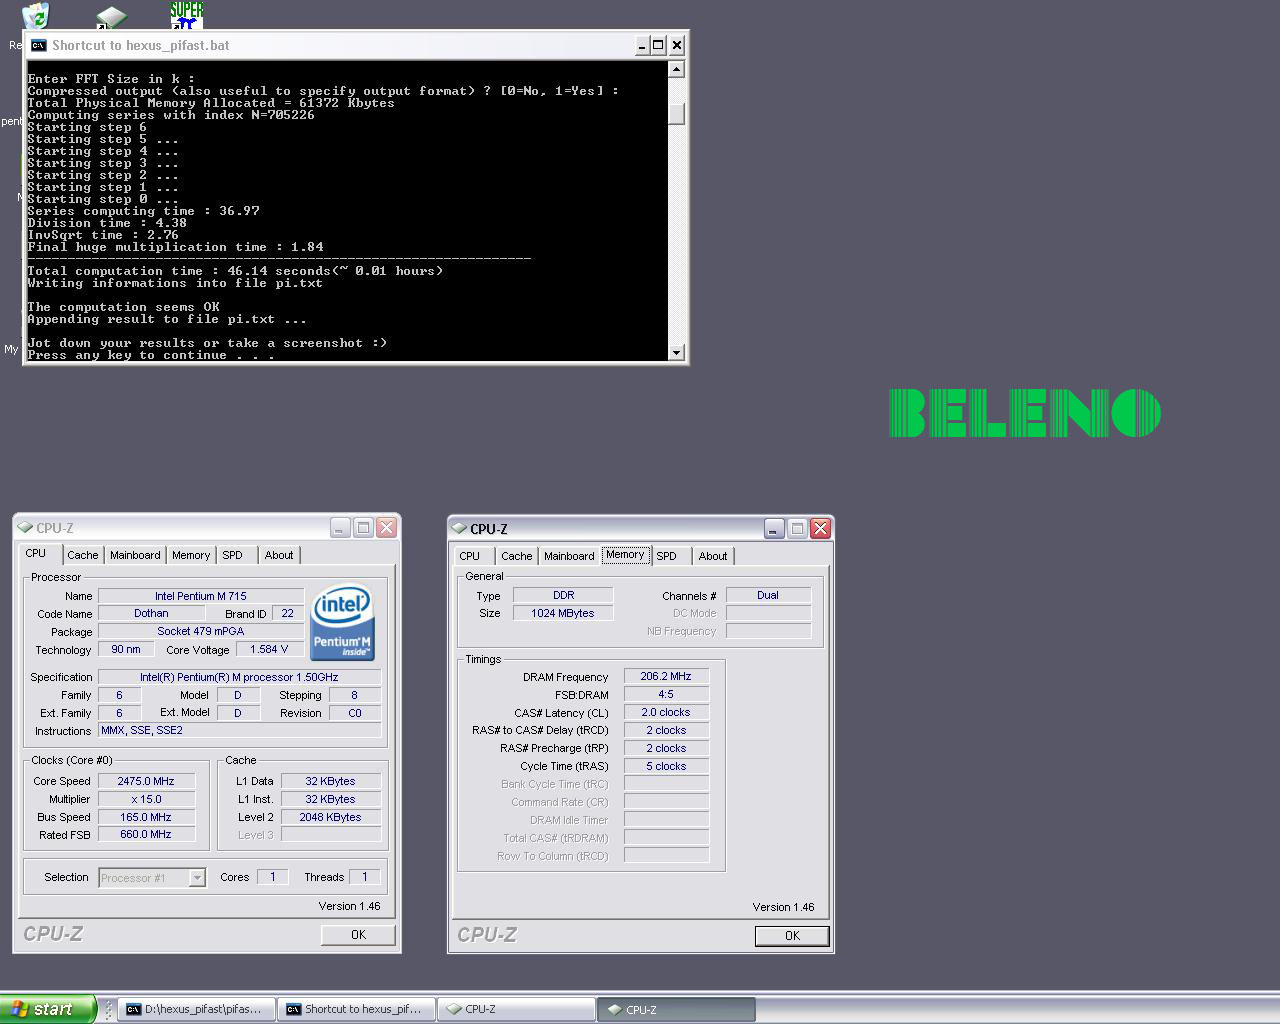Screen dimensions: 1280x1024
Task: Click the console window's system menu icon
Action: 38,45
